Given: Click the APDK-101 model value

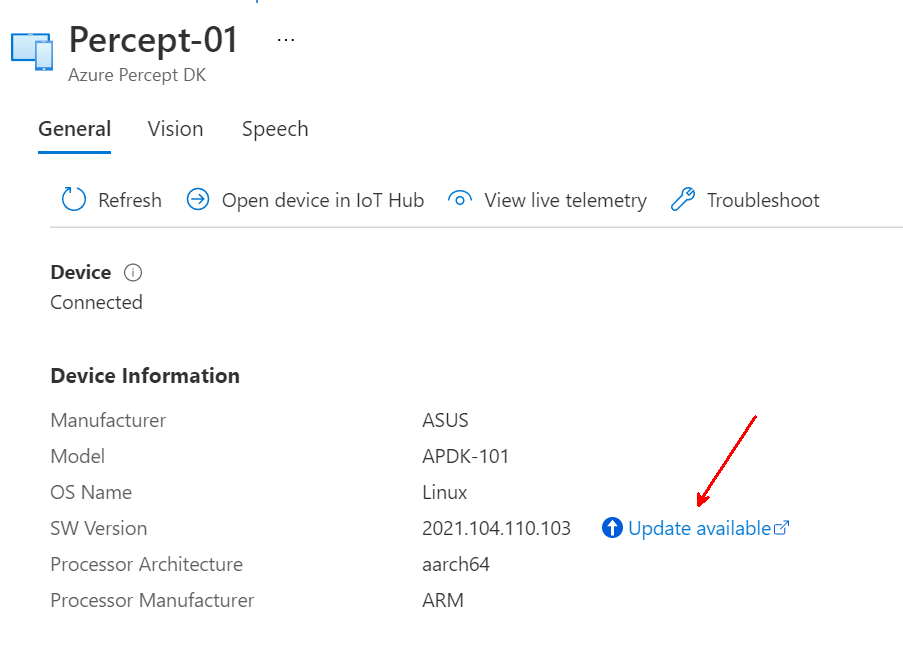Looking at the screenshot, I should (465, 457).
